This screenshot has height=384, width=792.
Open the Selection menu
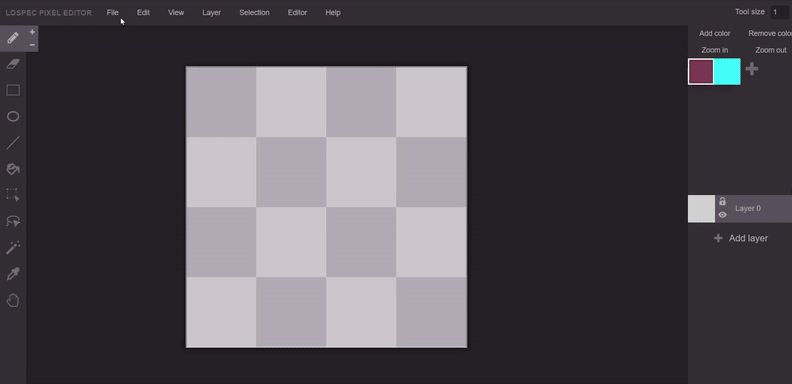point(254,13)
